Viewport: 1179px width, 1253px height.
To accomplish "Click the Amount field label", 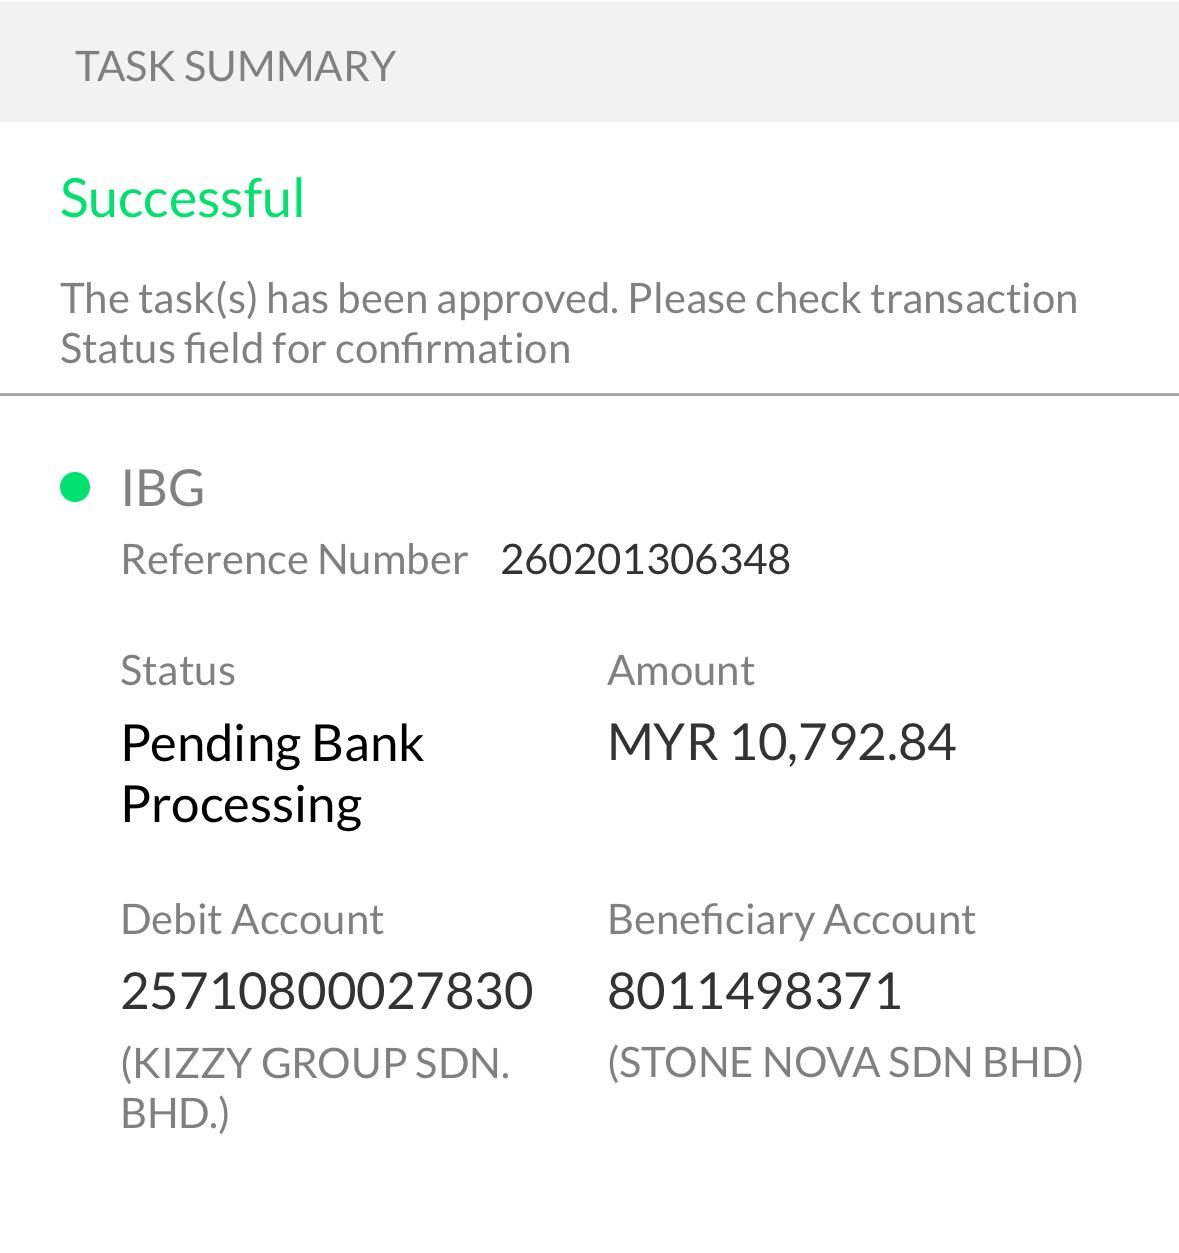I will pos(681,670).
